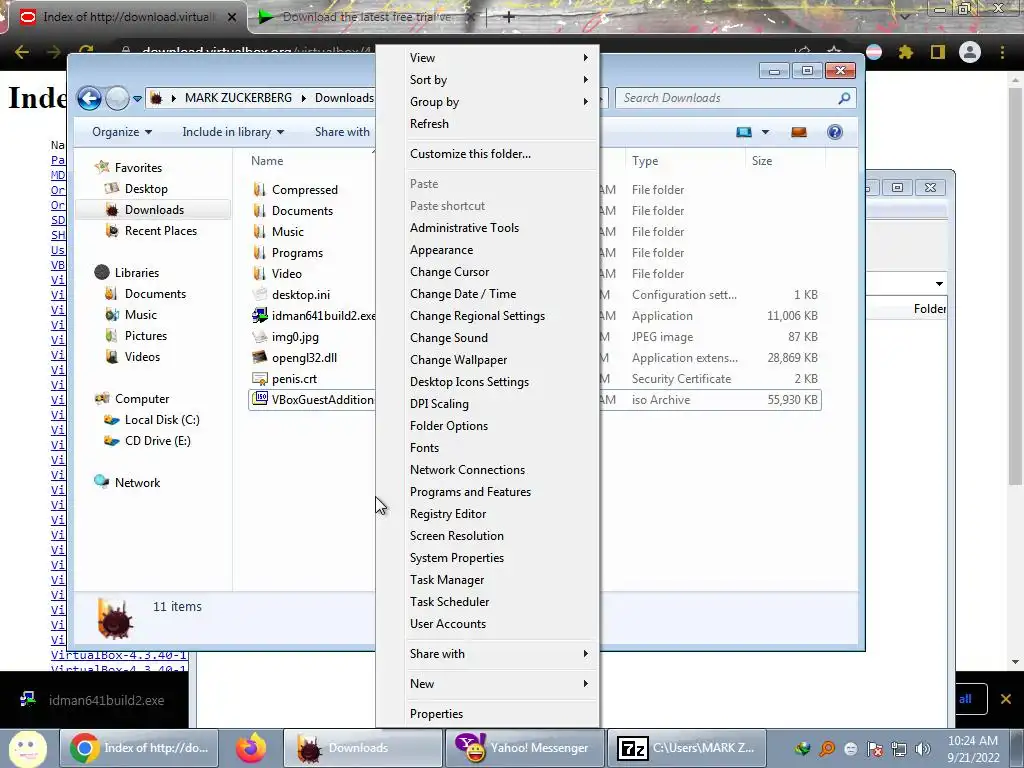Click Share with button in Explorer toolbar
The height and width of the screenshot is (768, 1024).
click(342, 132)
